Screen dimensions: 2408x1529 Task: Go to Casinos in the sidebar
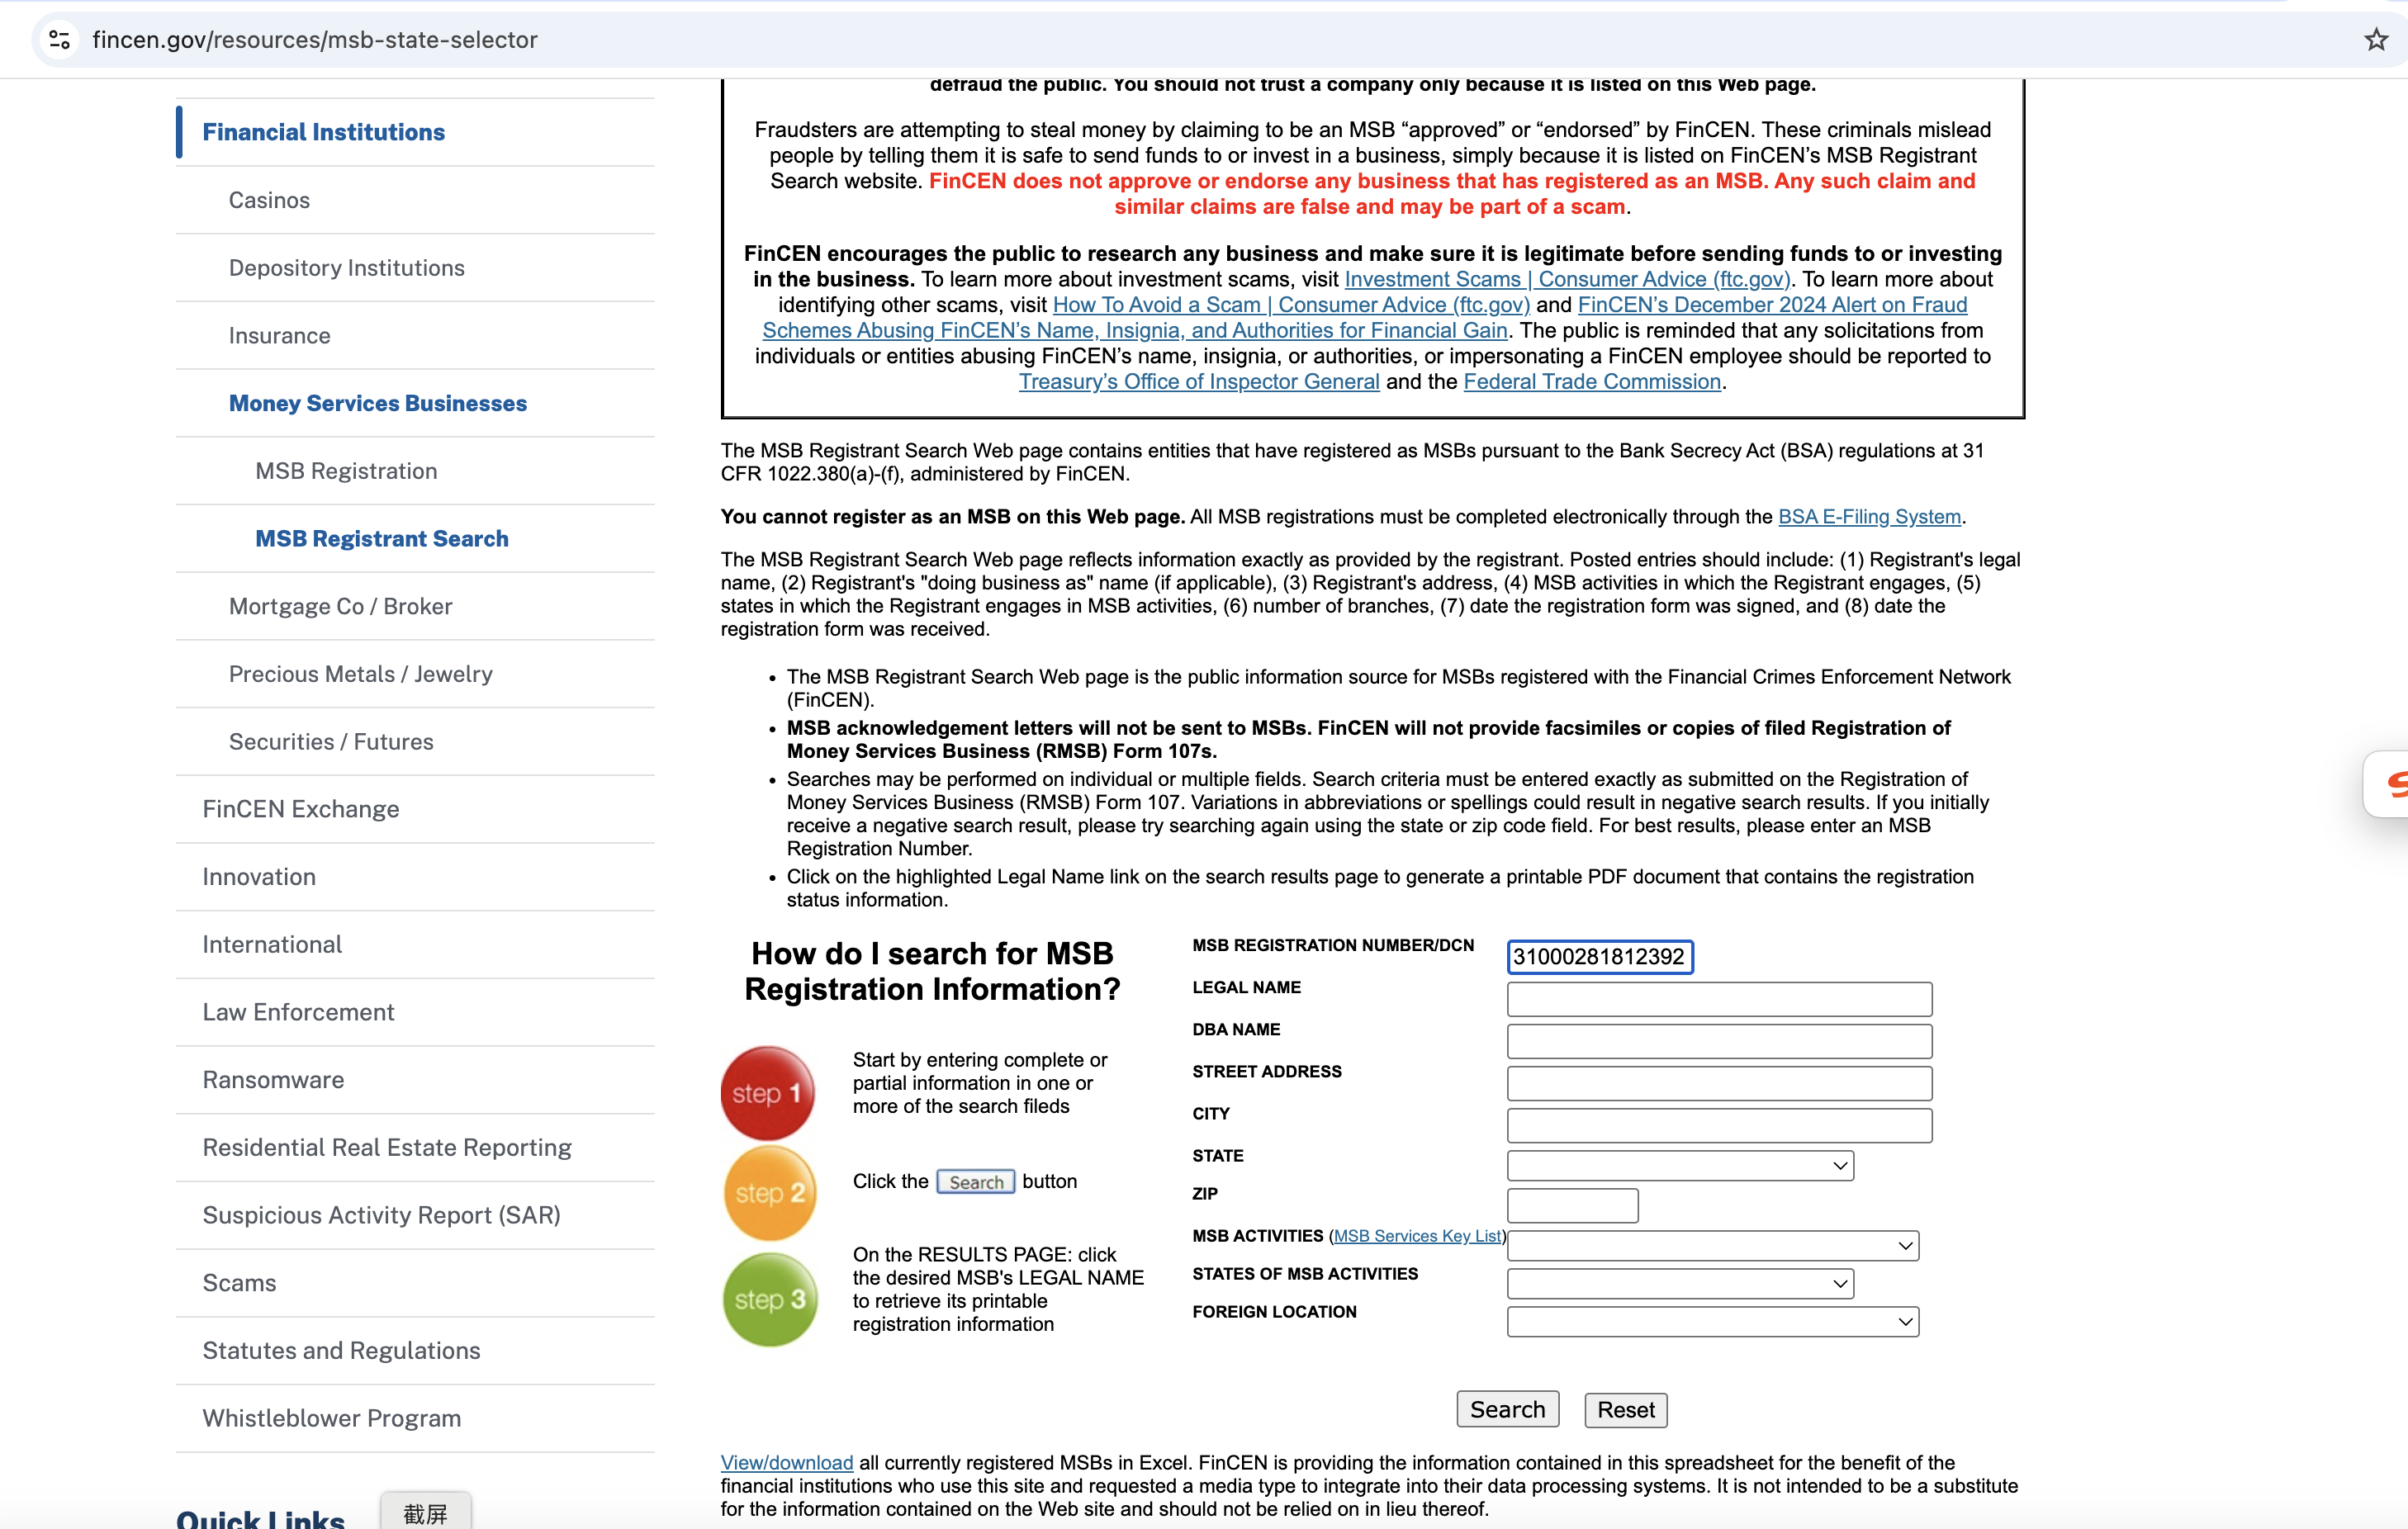pos(269,200)
